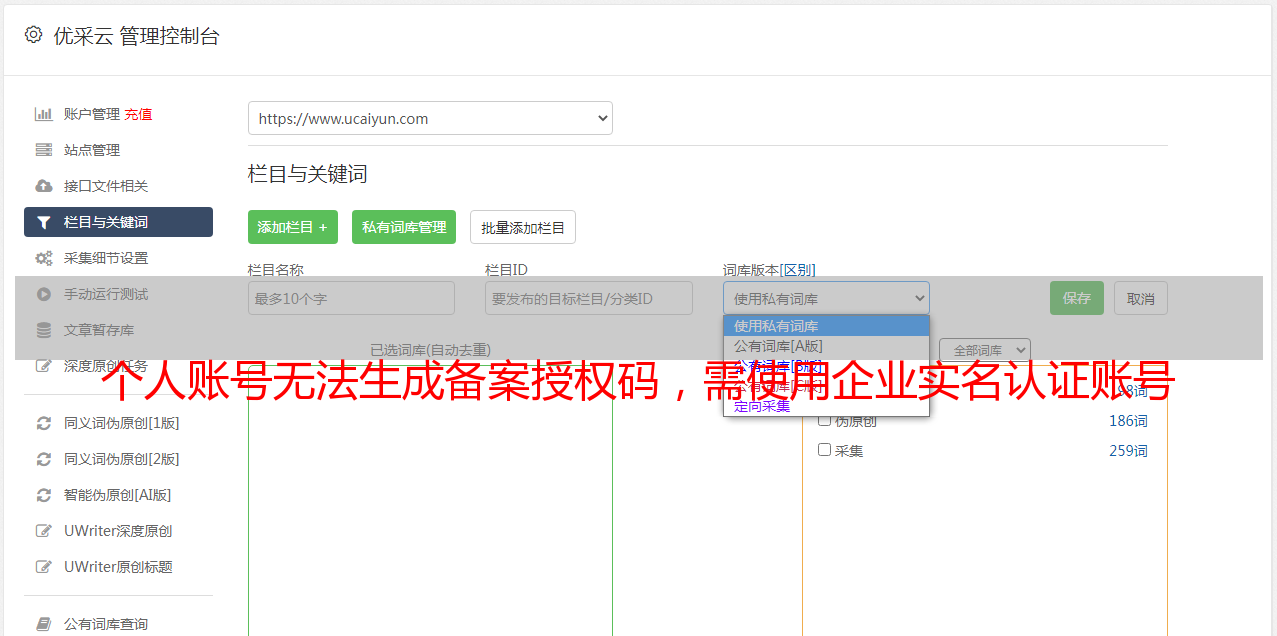
Task: Open the UWriter原创标题 sidebar item
Action: tap(118, 567)
